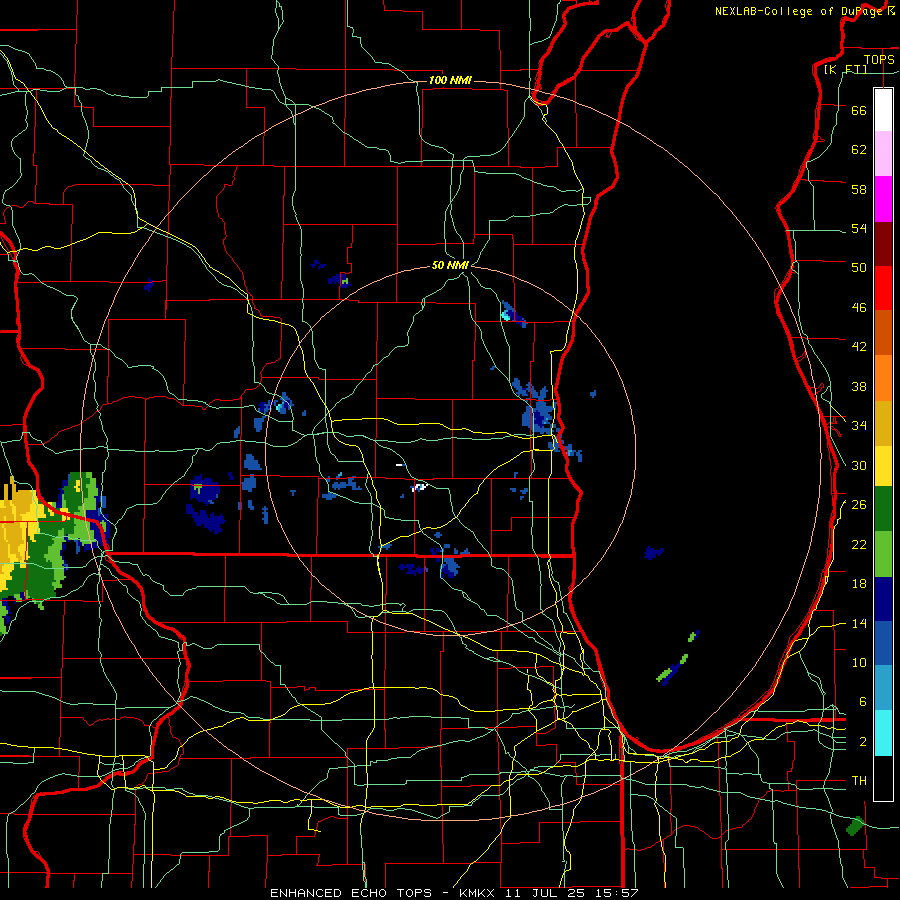The height and width of the screenshot is (900, 900).
Task: Click the 14 scale value
Action: pyautogui.click(x=859, y=623)
